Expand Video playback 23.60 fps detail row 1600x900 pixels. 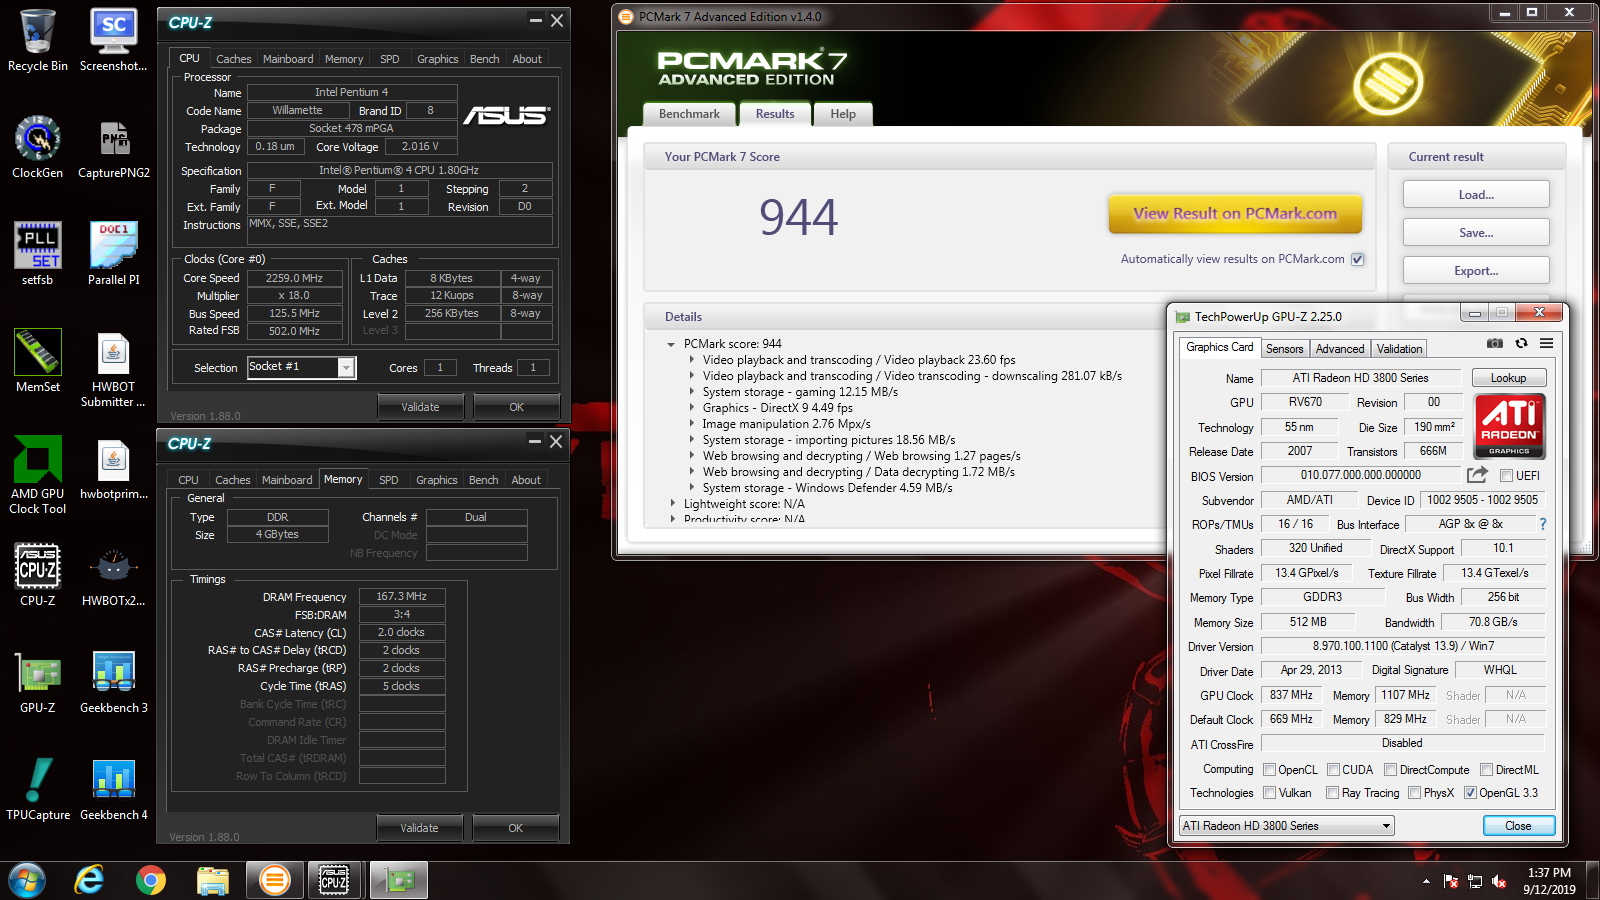click(x=691, y=360)
